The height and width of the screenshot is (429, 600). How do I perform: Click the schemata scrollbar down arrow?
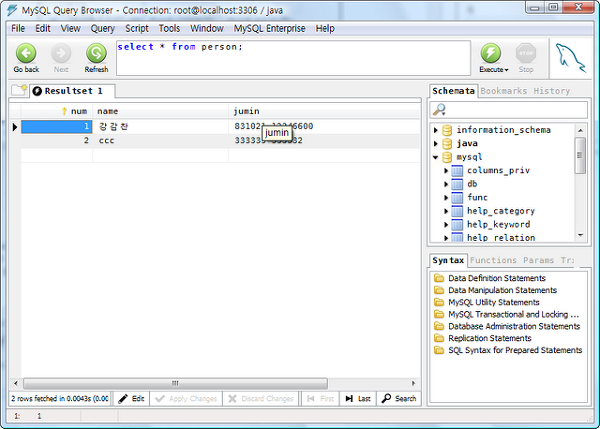[580, 235]
